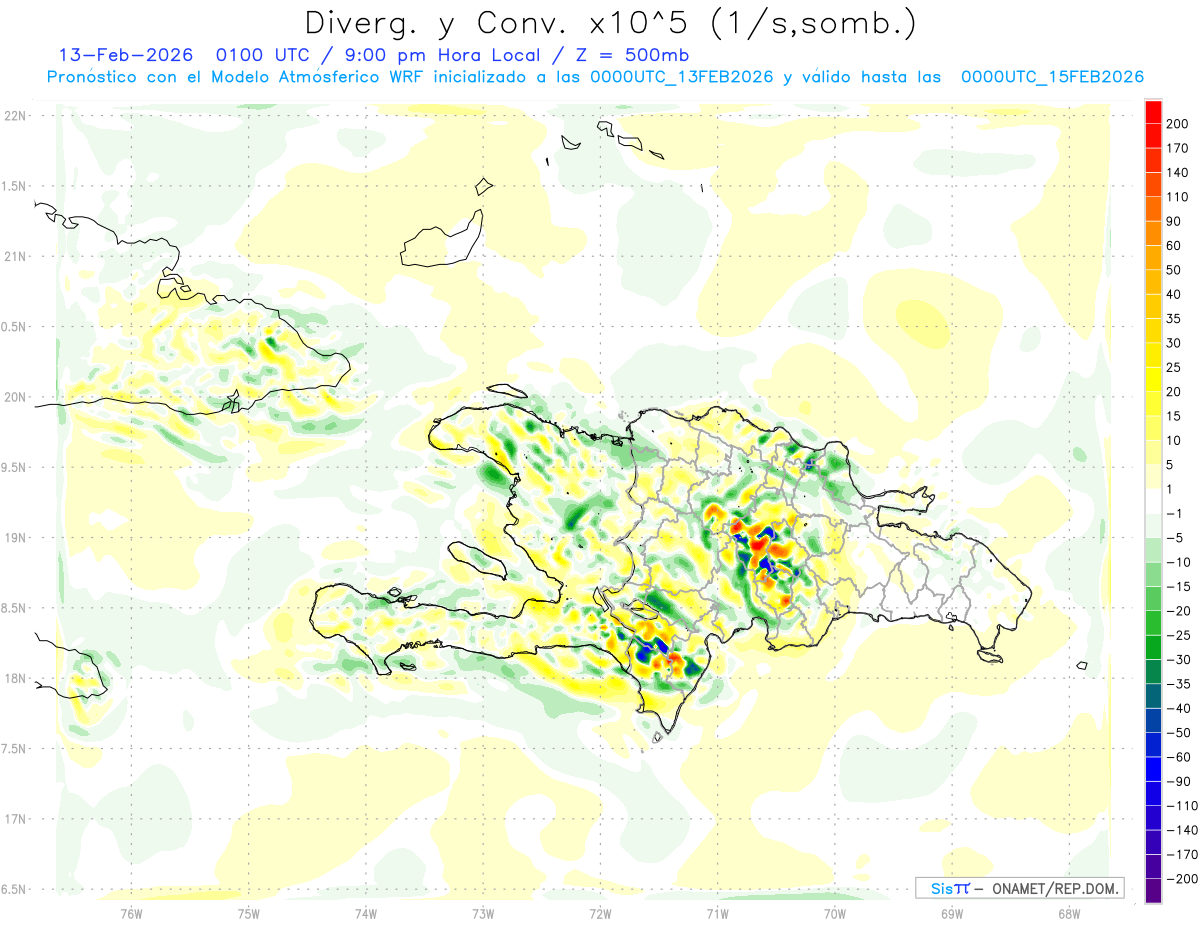Click the -30 color bar label

pyautogui.click(x=1178, y=659)
